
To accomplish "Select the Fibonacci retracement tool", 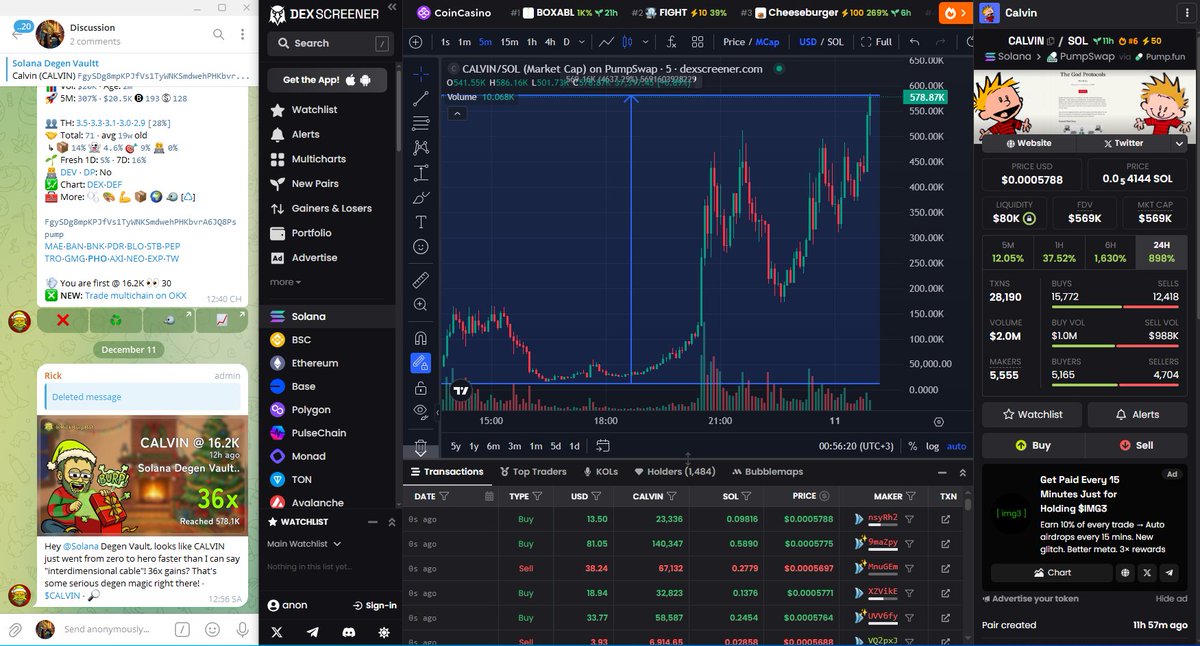I will 421,122.
